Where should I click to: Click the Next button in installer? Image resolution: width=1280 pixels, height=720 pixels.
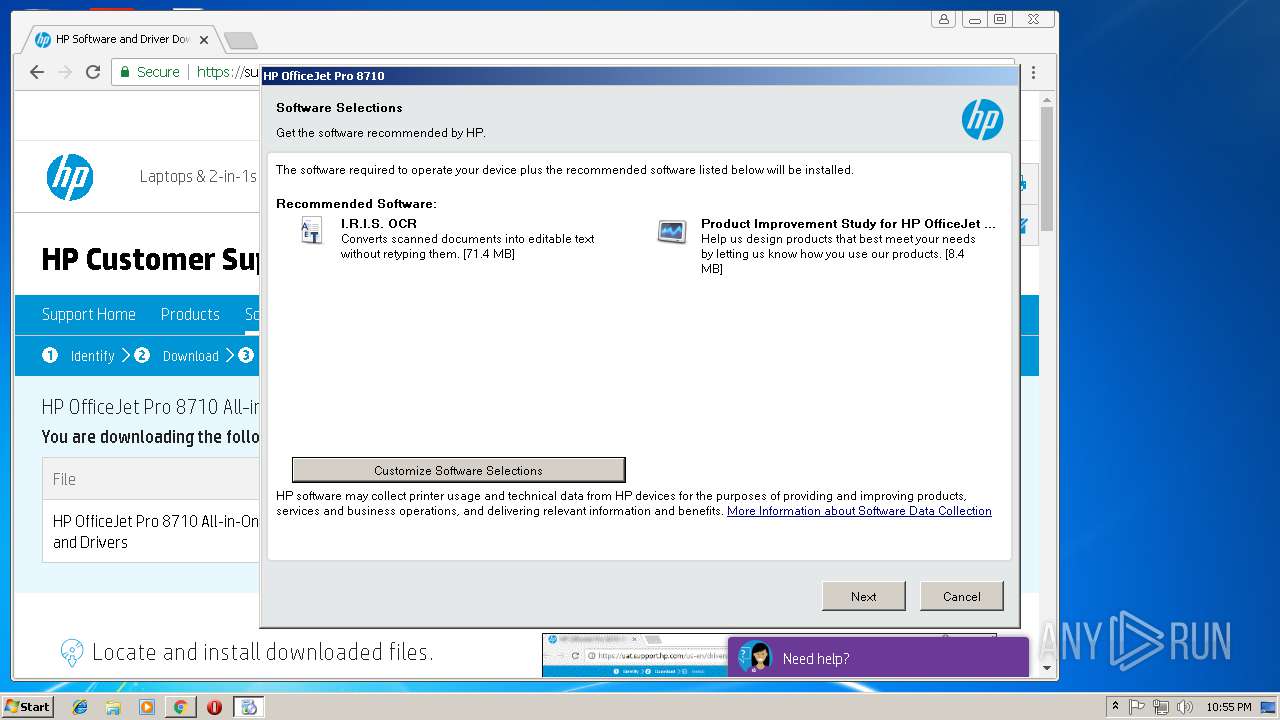[863, 596]
